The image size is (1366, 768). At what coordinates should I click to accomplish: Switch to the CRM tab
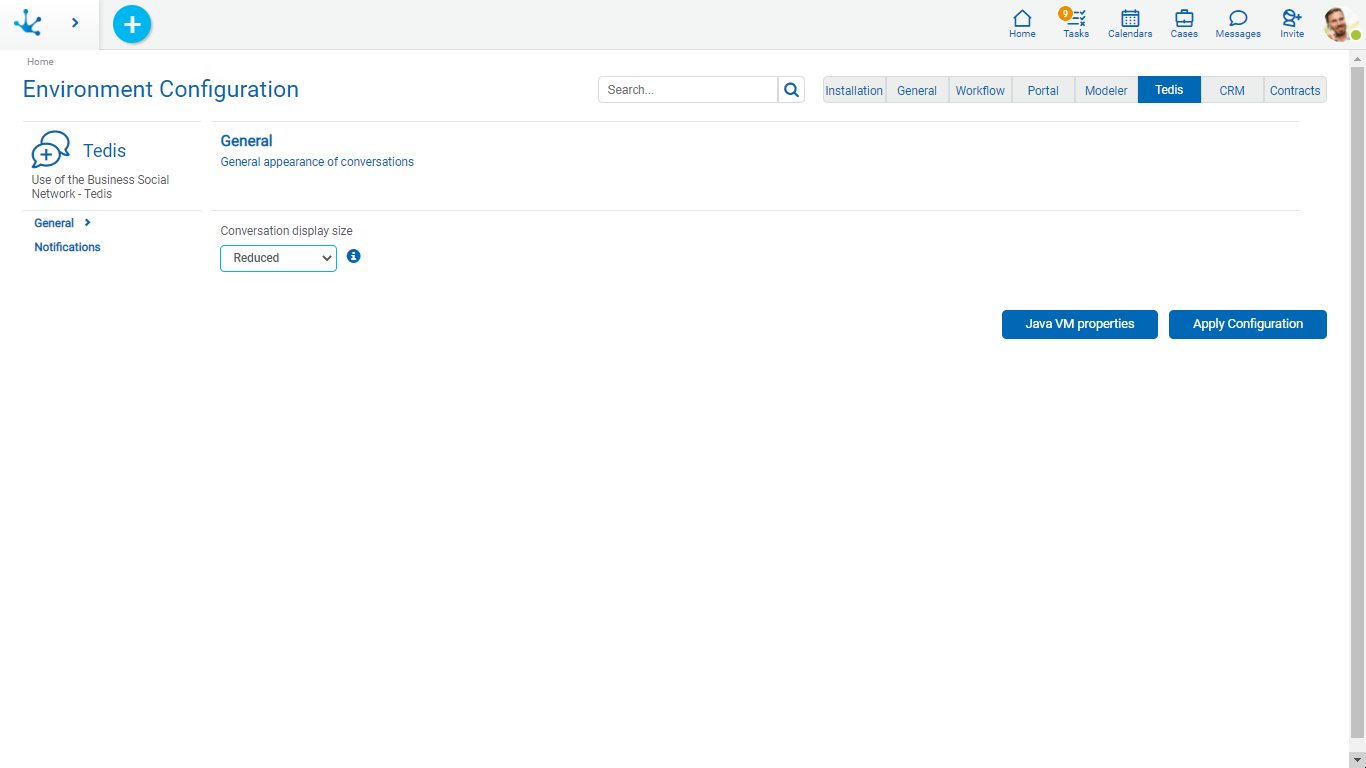pyautogui.click(x=1232, y=90)
